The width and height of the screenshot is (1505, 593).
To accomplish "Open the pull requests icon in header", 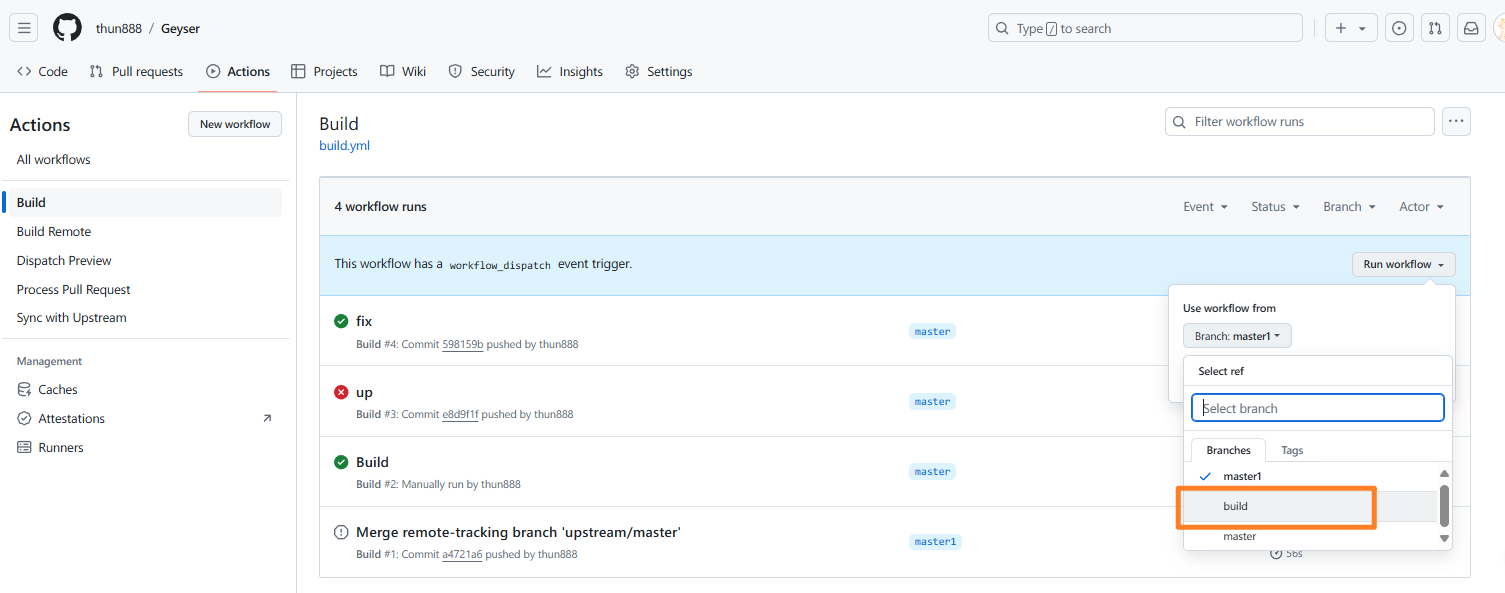I will 1435,28.
